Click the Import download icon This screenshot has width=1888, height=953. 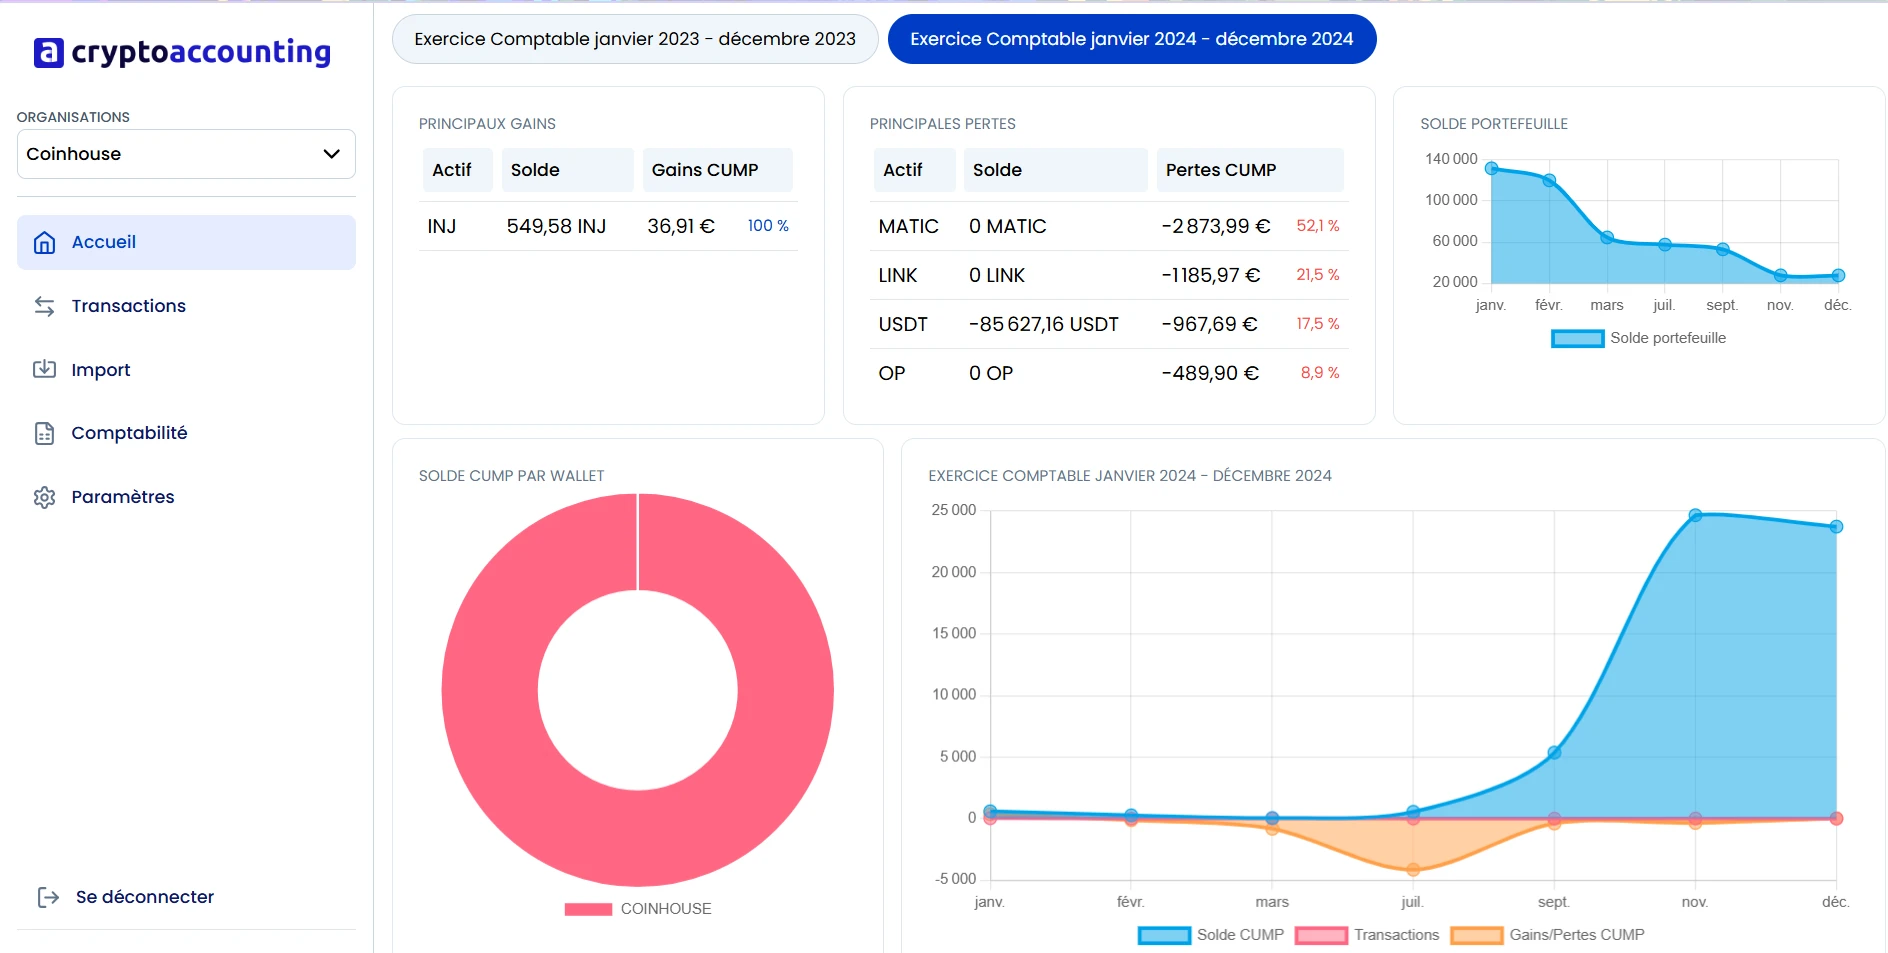coord(44,369)
